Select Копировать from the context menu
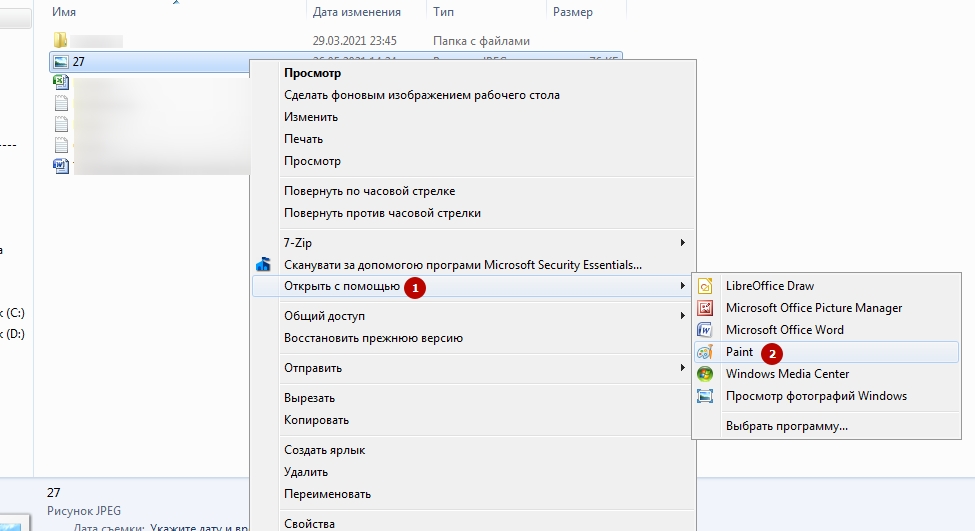Viewport: 975px width, 531px height. 316,420
